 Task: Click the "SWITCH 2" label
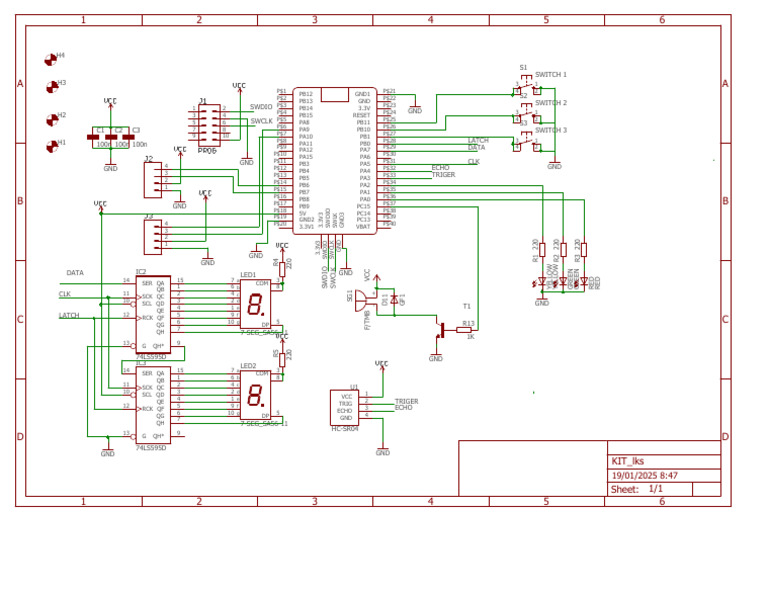[x=551, y=103]
